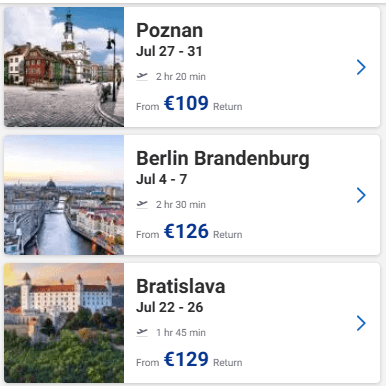Click the 1 hr 45 min flight duration
386x386 pixels.
(x=181, y=333)
